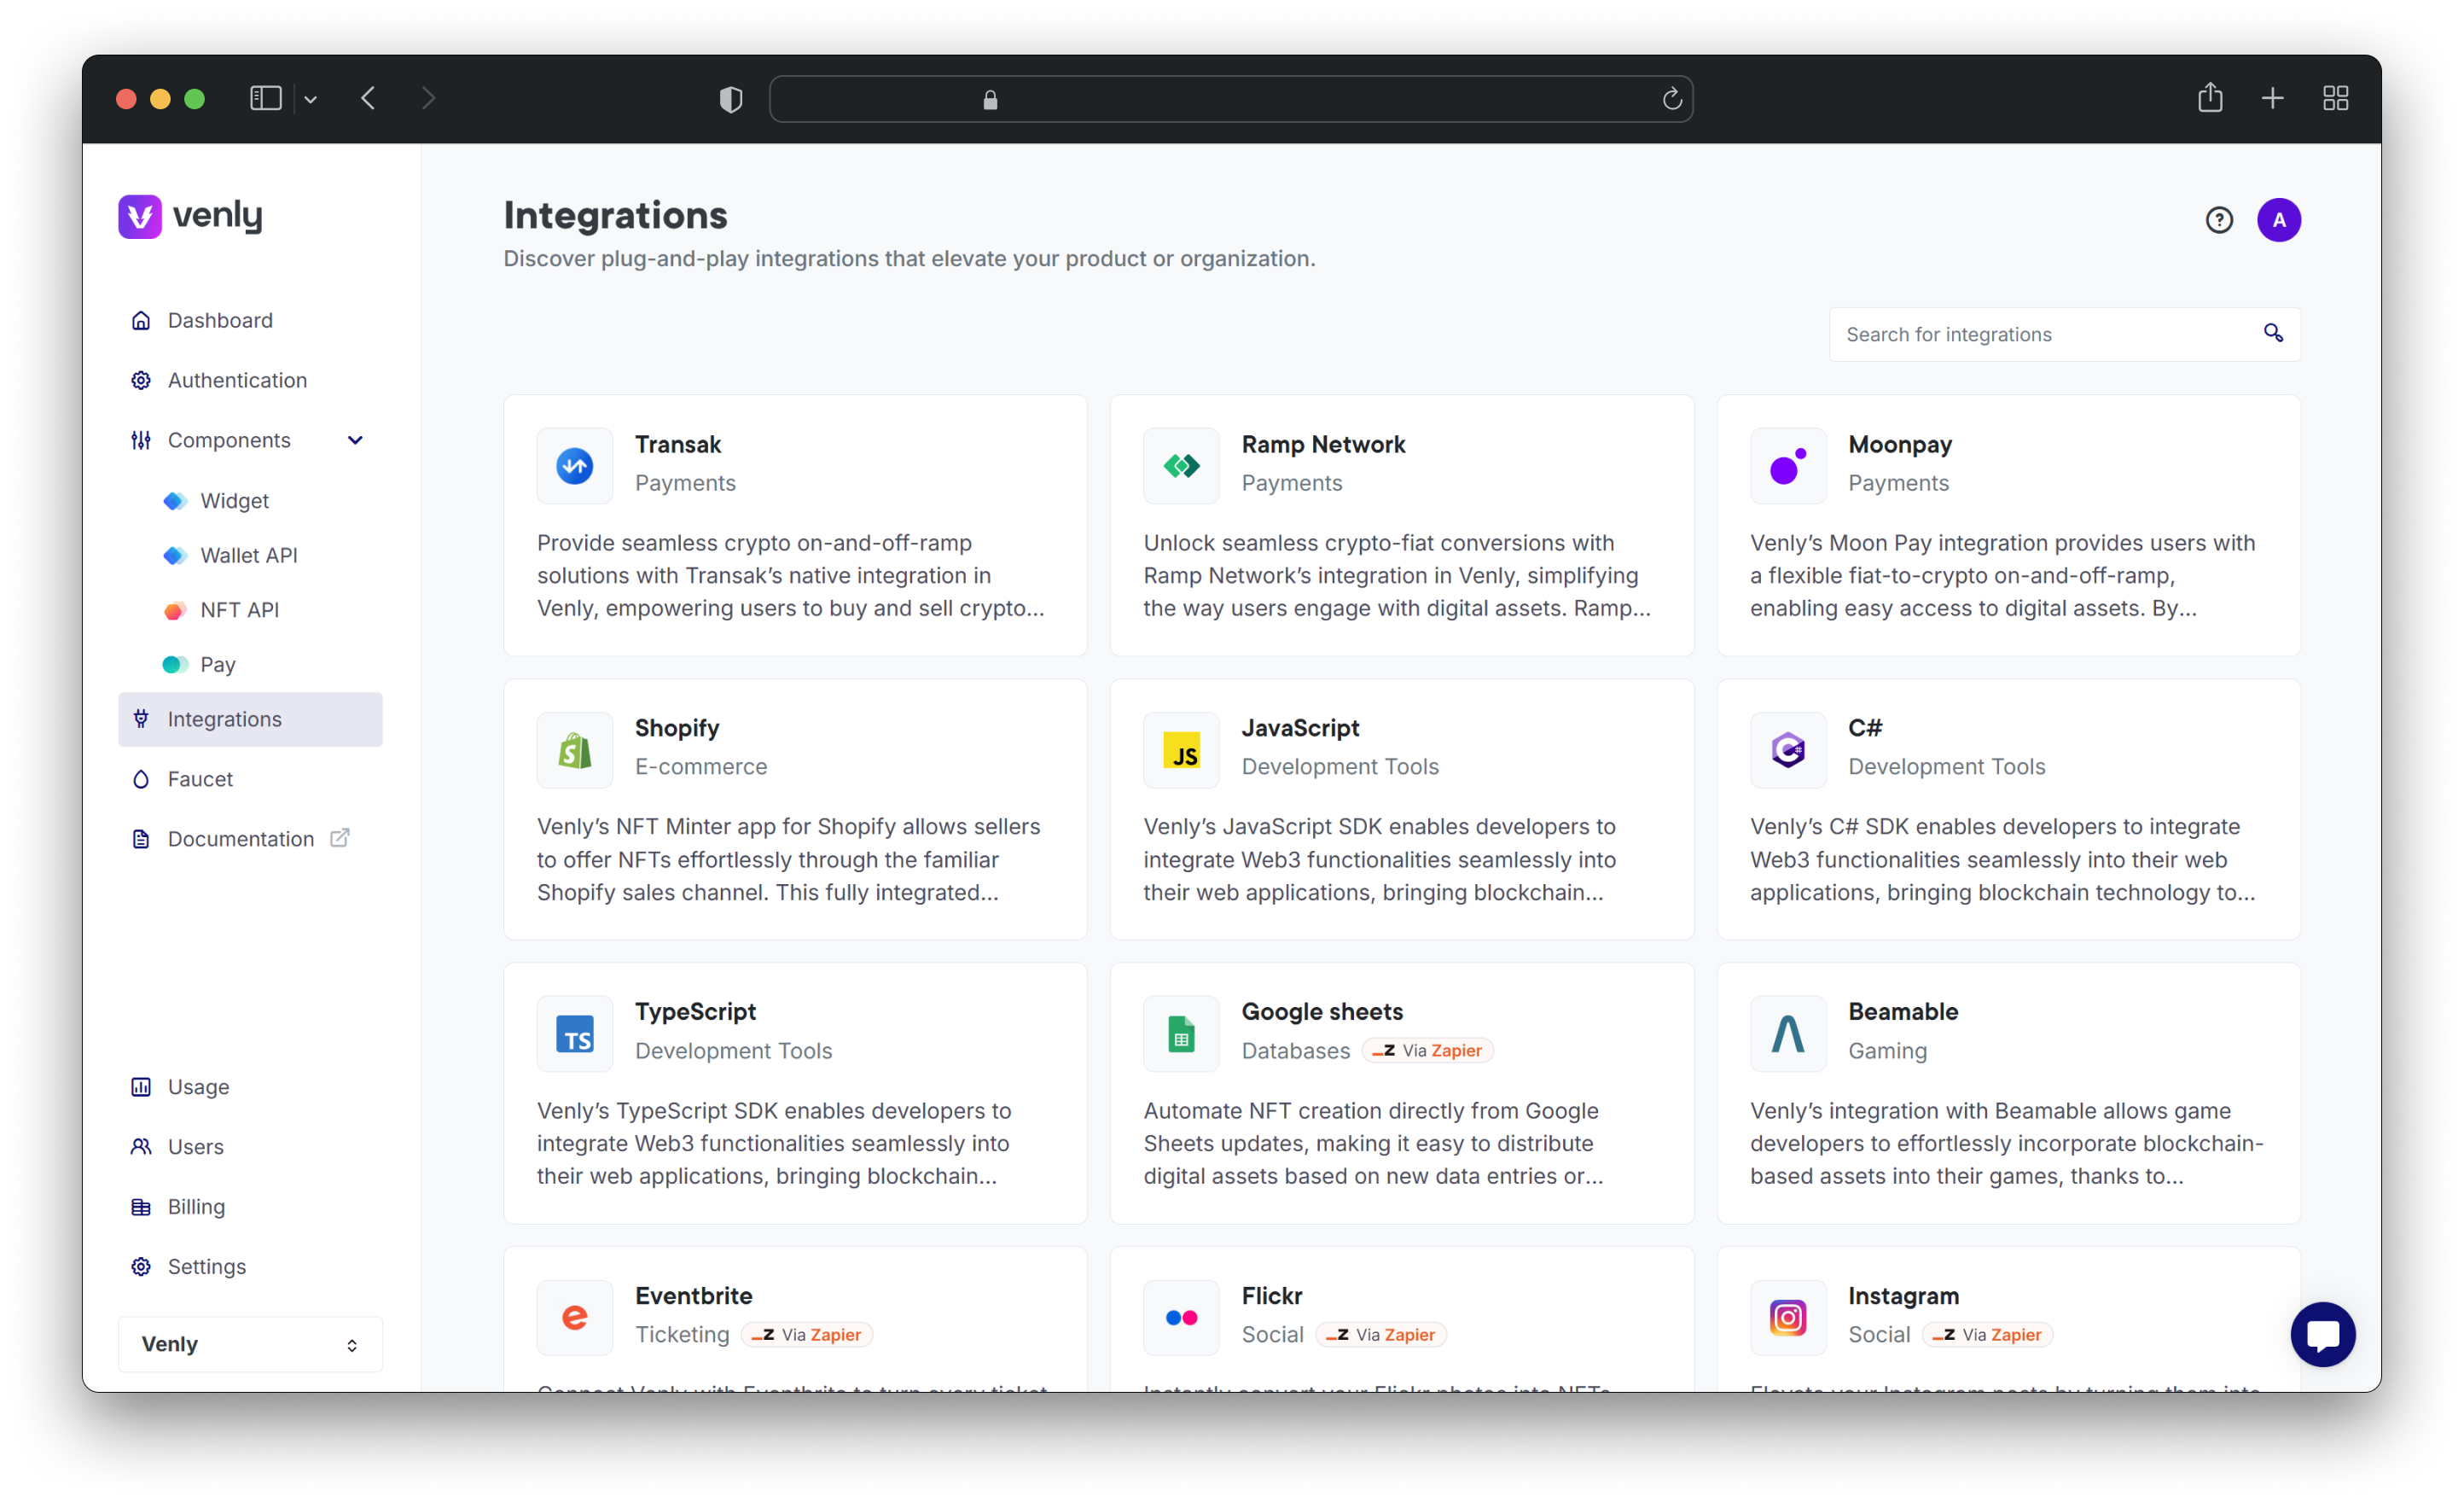Open Billing from the sidebar
This screenshot has height=1502, width=2464.
[x=196, y=1207]
